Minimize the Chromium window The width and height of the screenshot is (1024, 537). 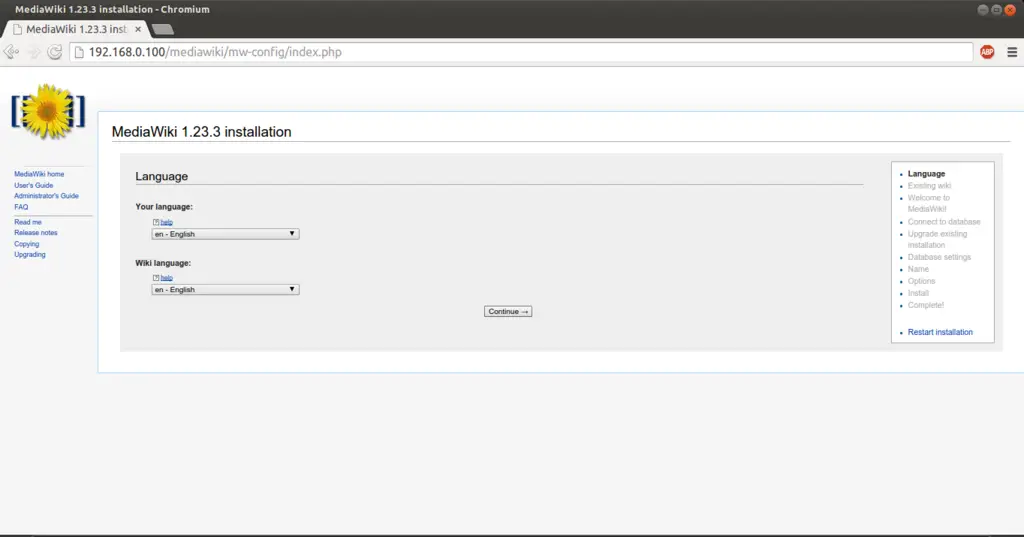coord(983,10)
